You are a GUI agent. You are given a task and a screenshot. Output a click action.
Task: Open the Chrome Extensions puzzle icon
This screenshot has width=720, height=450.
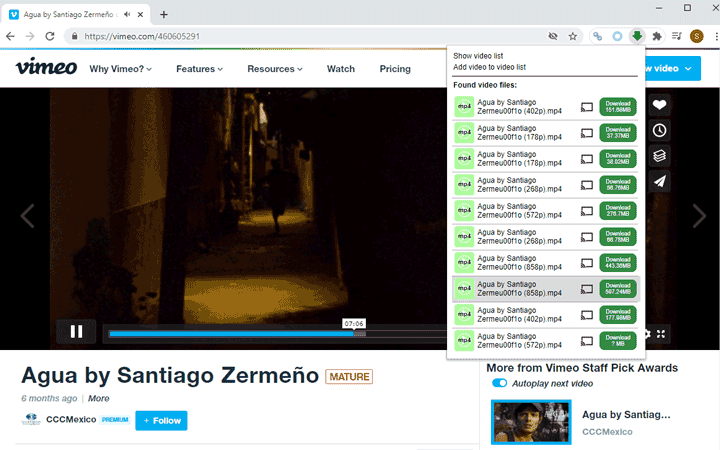coord(657,36)
